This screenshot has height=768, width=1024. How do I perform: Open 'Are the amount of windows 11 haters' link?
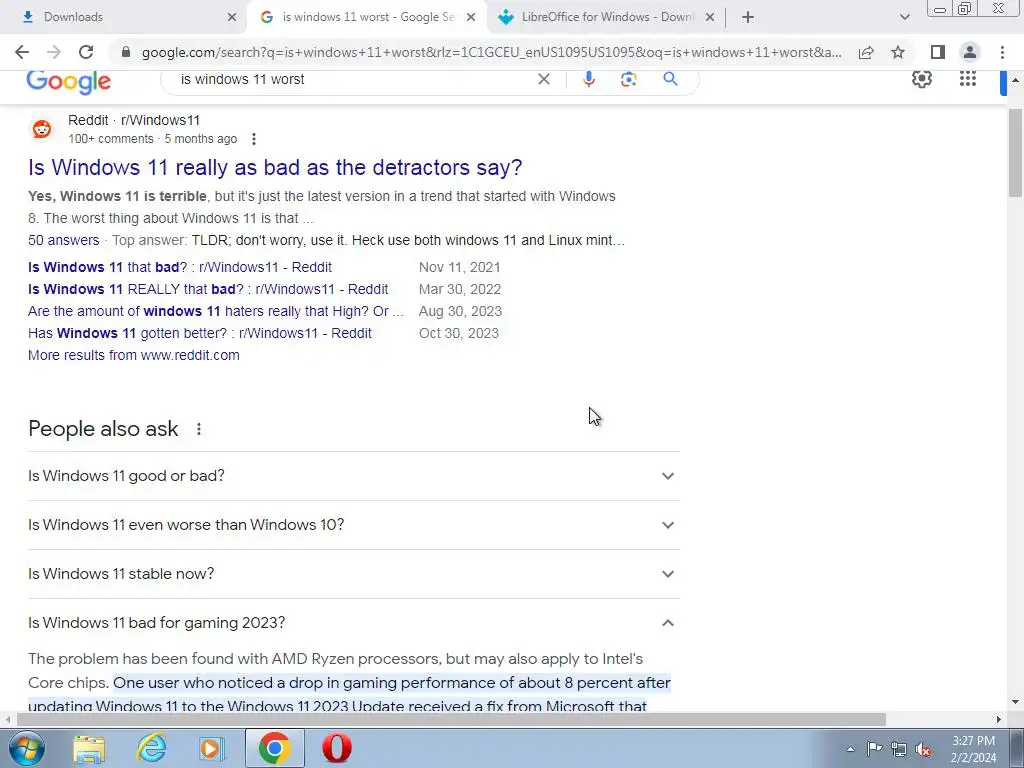(216, 312)
